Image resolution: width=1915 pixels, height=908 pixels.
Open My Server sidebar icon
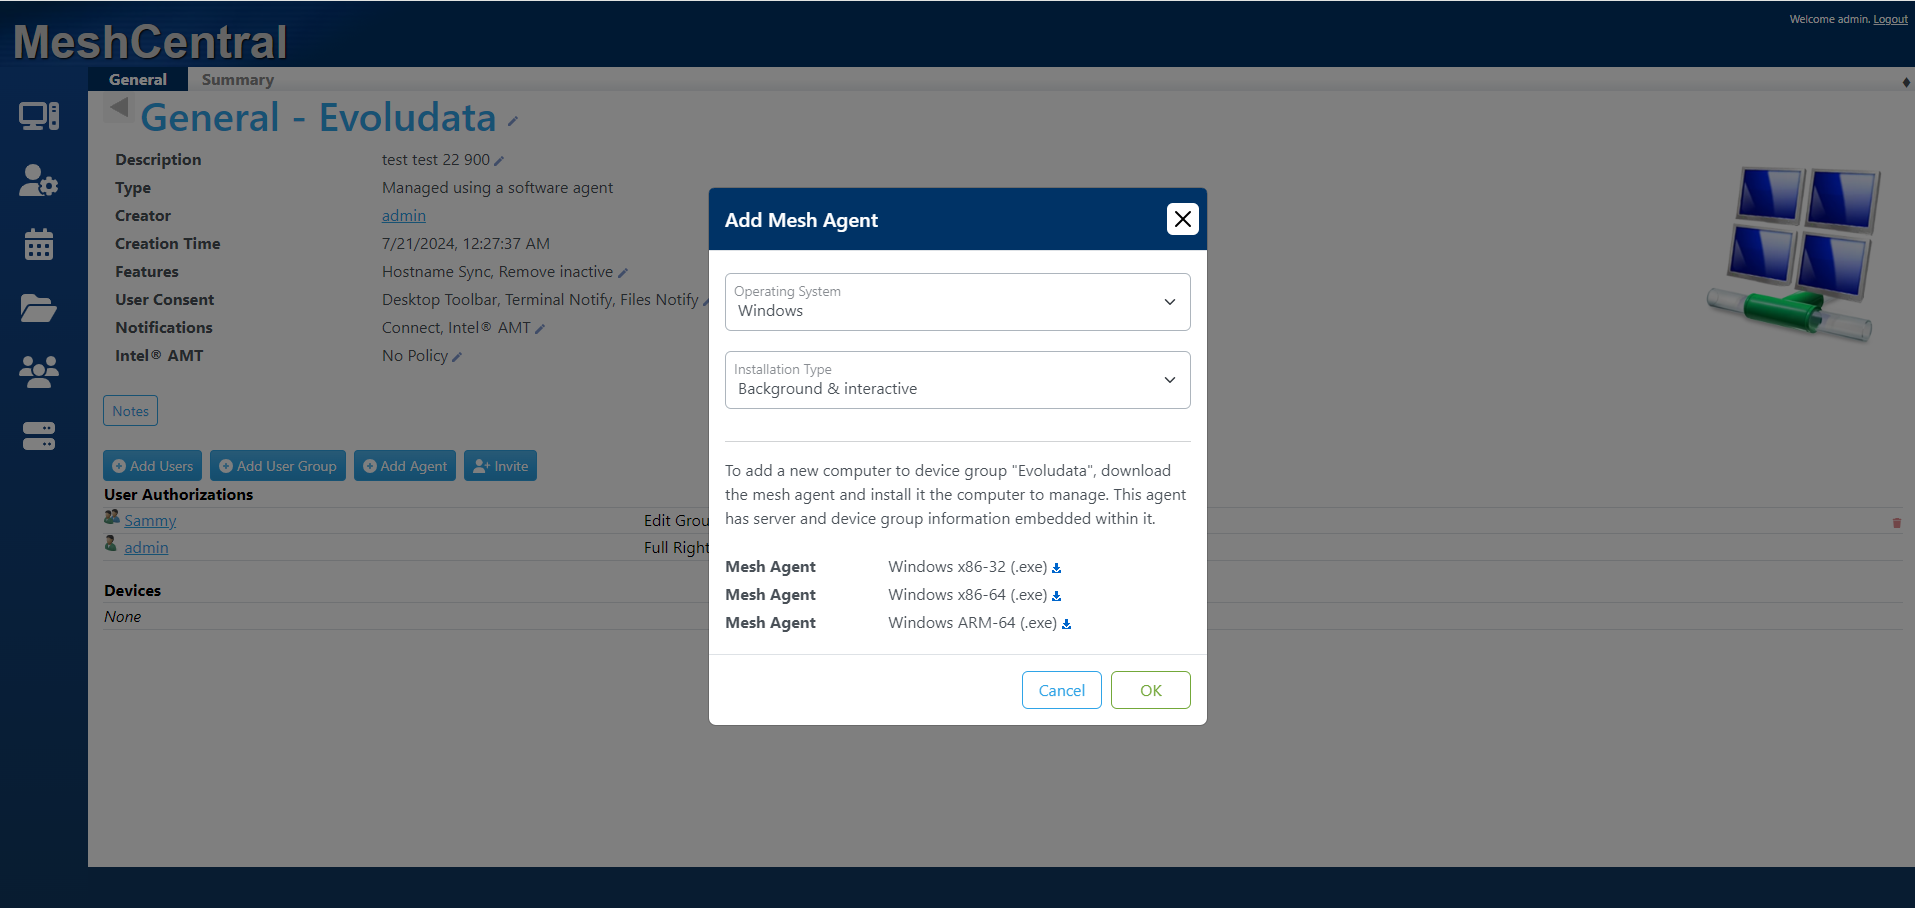click(x=39, y=436)
